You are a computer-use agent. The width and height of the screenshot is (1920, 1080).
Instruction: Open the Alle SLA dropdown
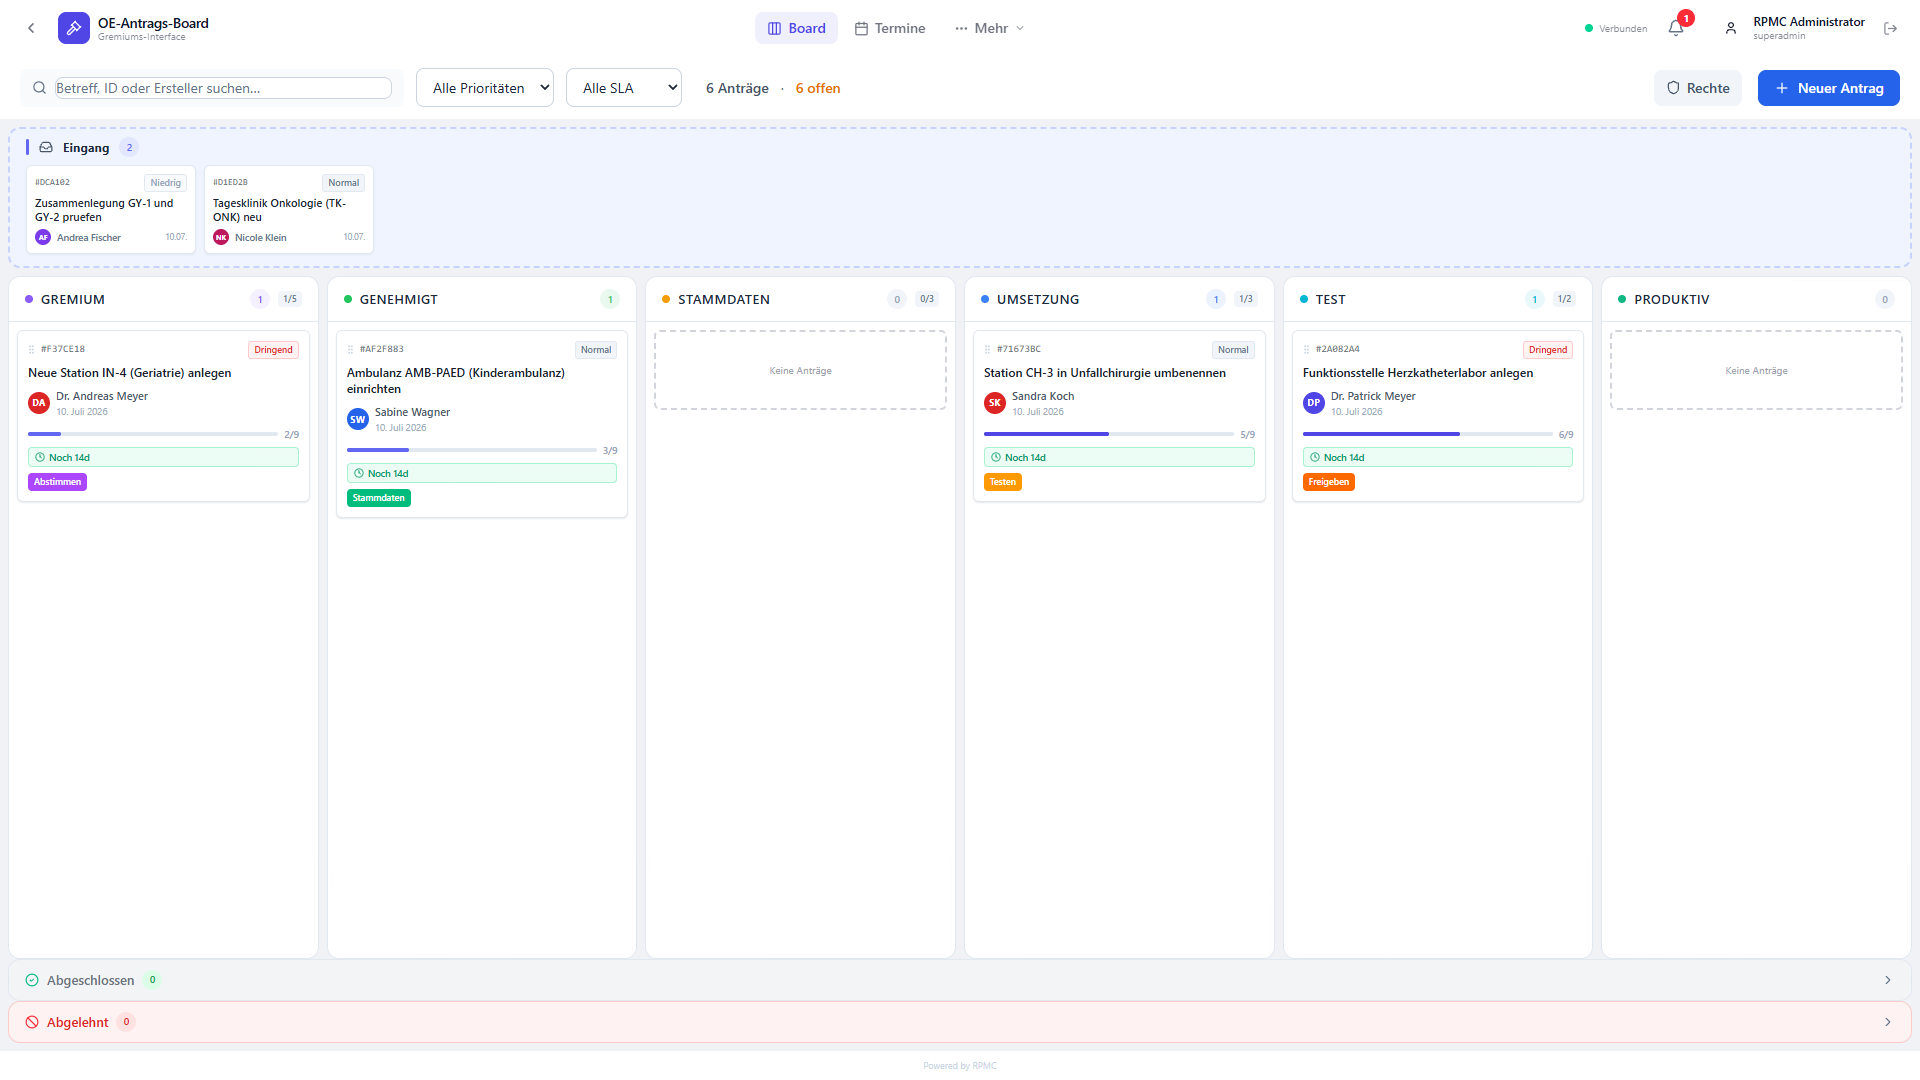[x=624, y=88]
